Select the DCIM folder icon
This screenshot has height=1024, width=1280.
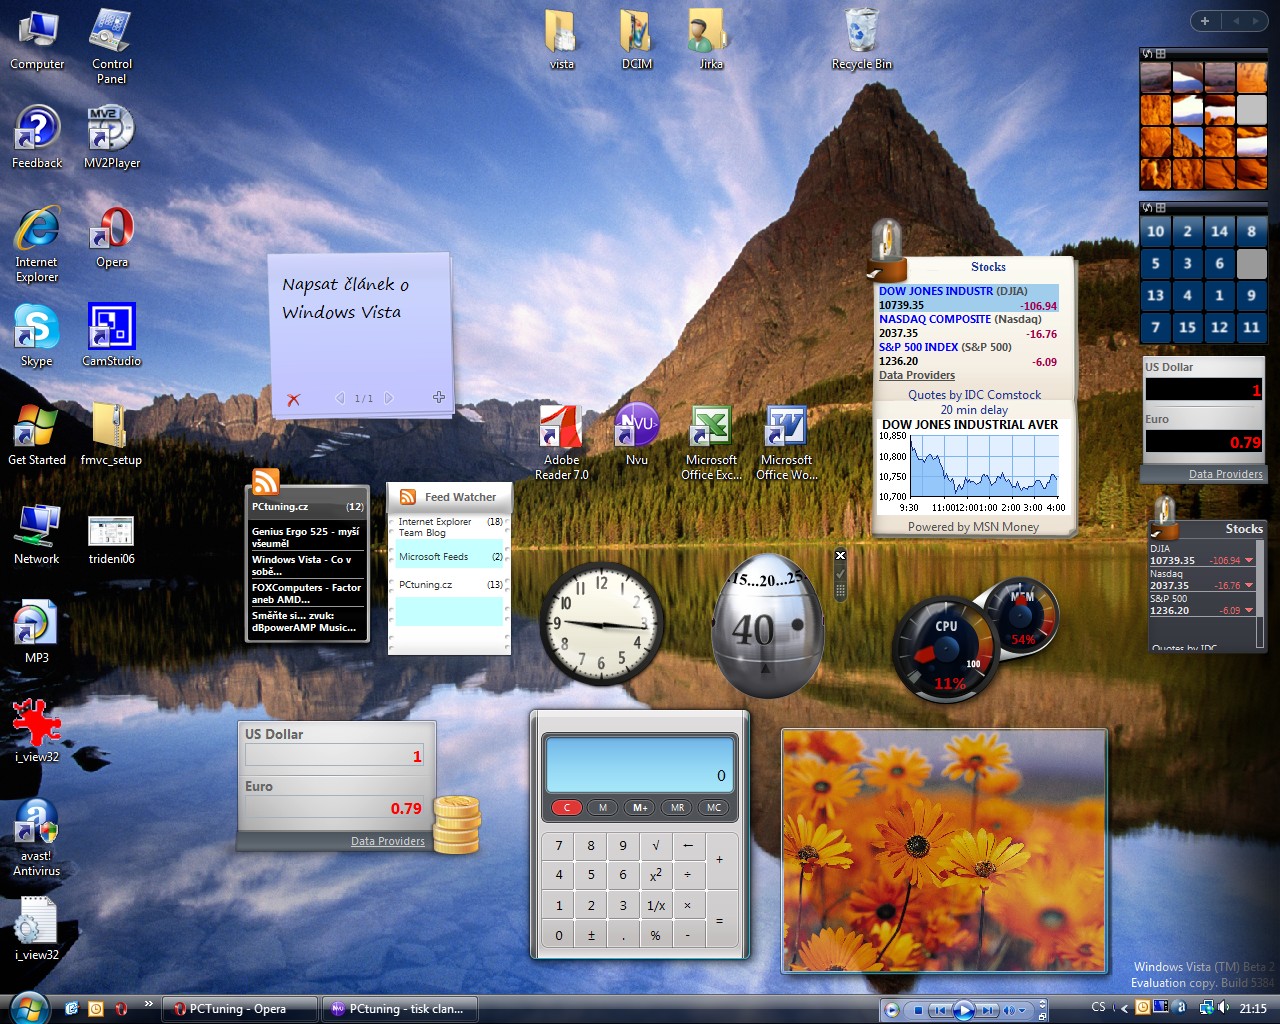coord(637,40)
